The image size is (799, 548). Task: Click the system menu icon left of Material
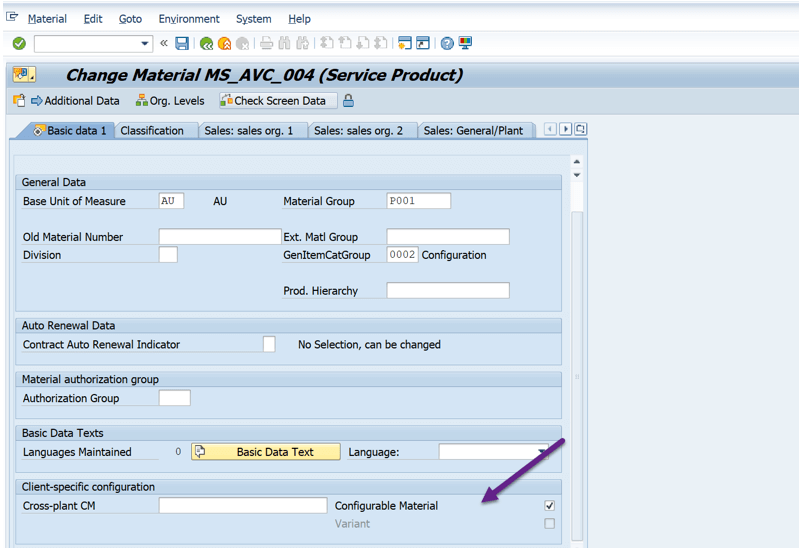(x=12, y=17)
